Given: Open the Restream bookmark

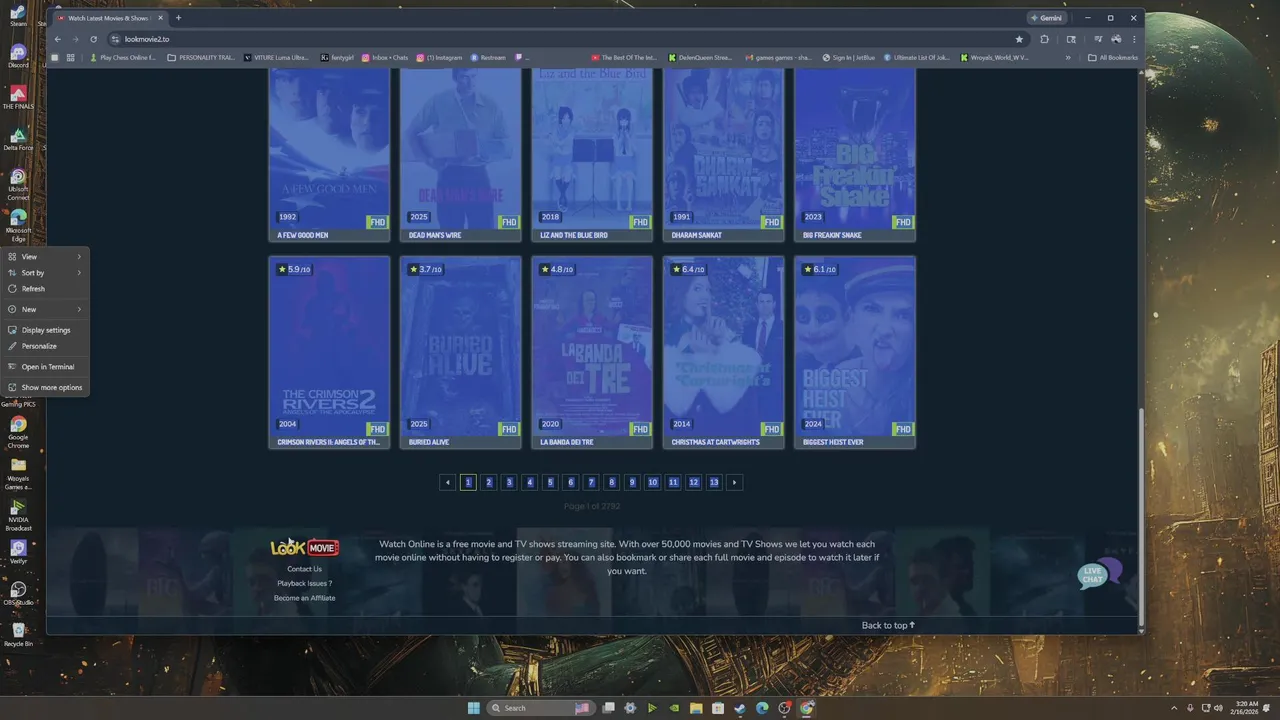Looking at the screenshot, I should (x=489, y=58).
